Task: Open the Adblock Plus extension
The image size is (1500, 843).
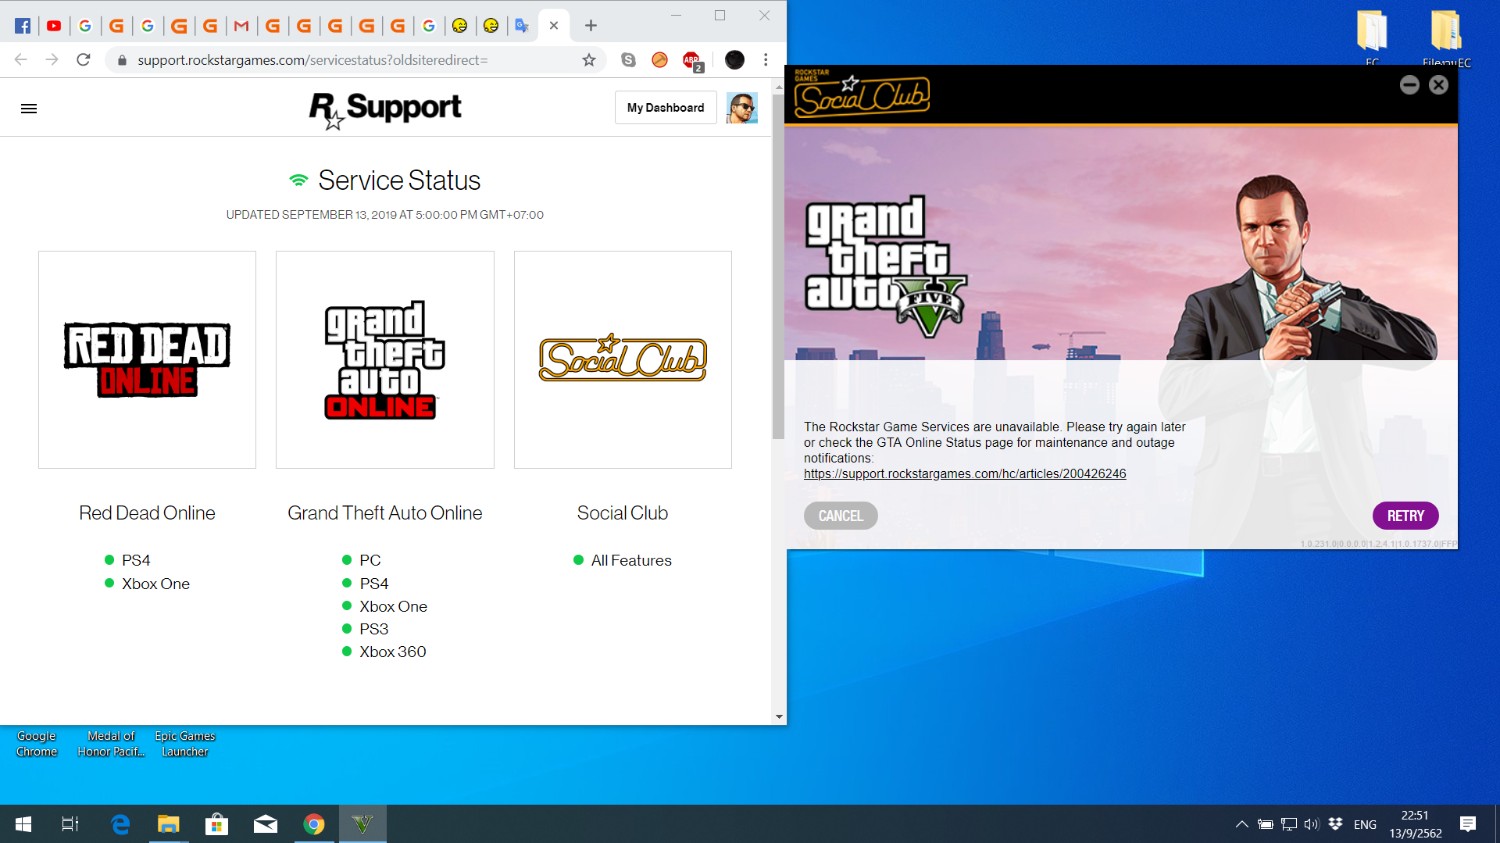Action: click(692, 61)
